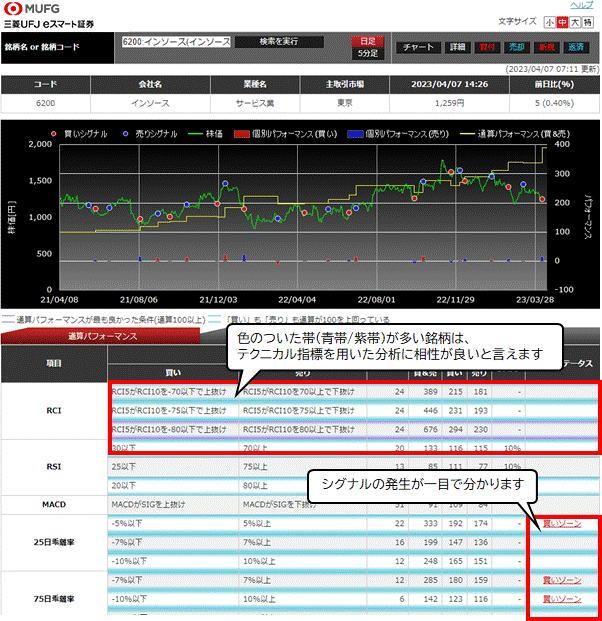Select the 75日乖離率 row header
This screenshot has height=621, width=602.
pos(54,599)
